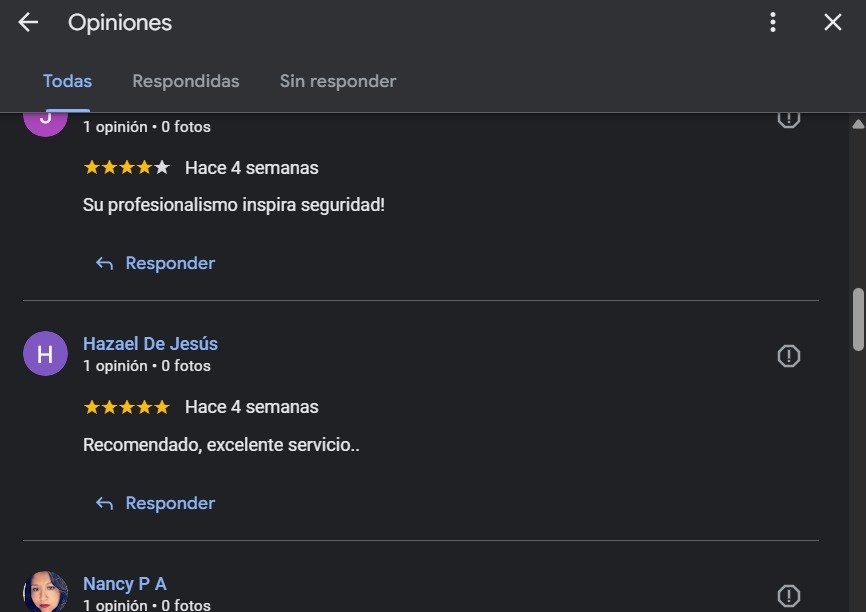Image resolution: width=866 pixels, height=612 pixels.
Task: Click the four-star rating on top review
Action: tap(126, 167)
